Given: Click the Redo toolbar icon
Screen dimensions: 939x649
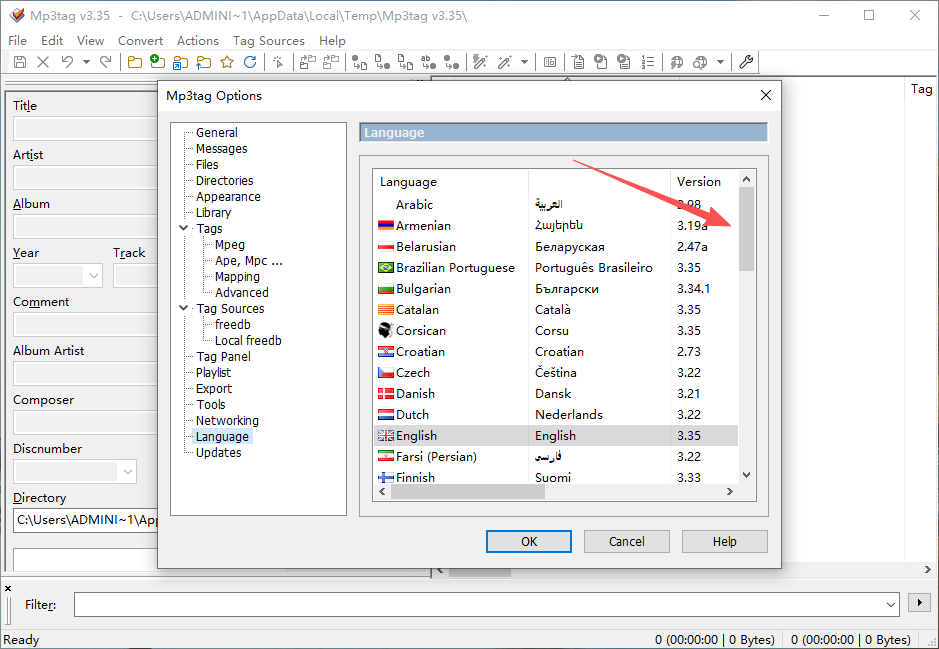Looking at the screenshot, I should (105, 62).
